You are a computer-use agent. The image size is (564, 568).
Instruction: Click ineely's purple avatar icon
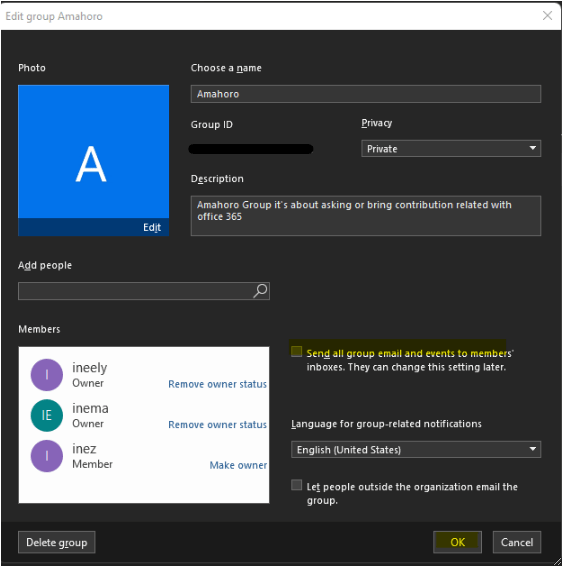coord(47,375)
